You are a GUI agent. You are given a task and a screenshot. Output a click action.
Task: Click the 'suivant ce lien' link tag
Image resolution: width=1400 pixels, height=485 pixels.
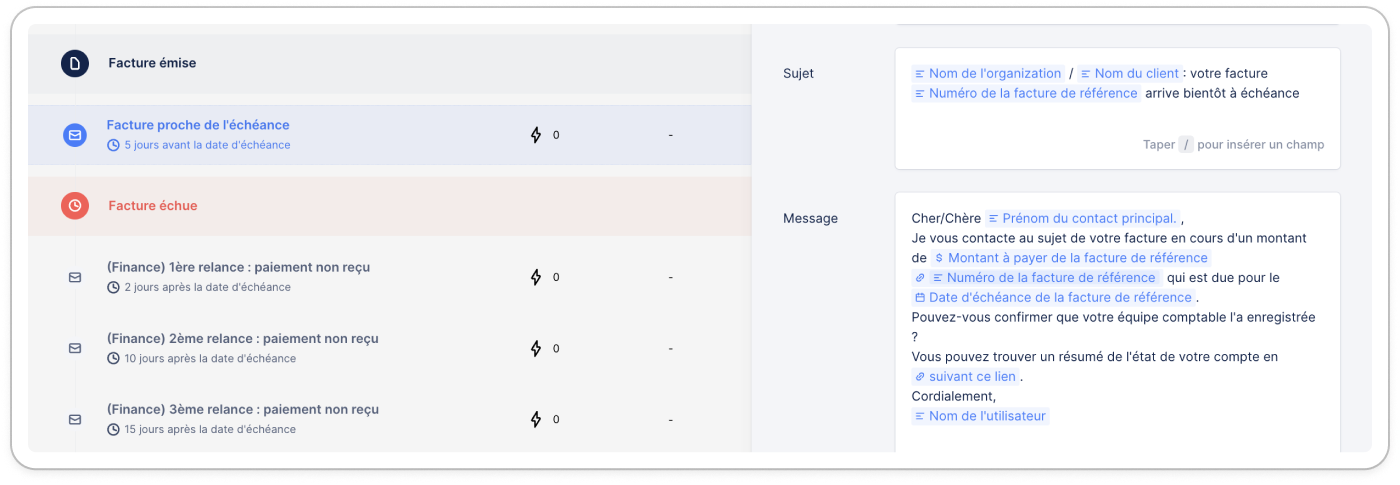click(965, 377)
